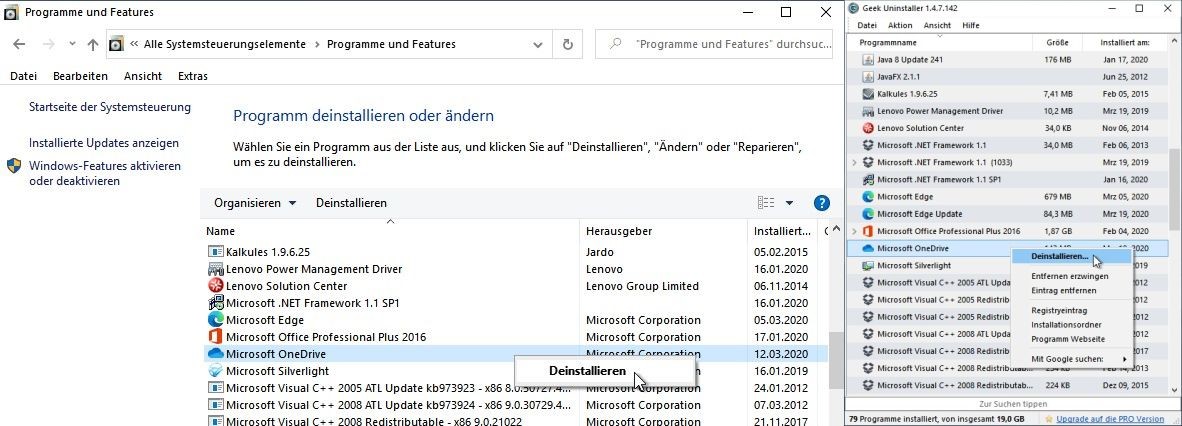Click Lenovo Power Management Driver icon in Programme list
This screenshot has height=426, width=1182.
pyautogui.click(x=216, y=269)
